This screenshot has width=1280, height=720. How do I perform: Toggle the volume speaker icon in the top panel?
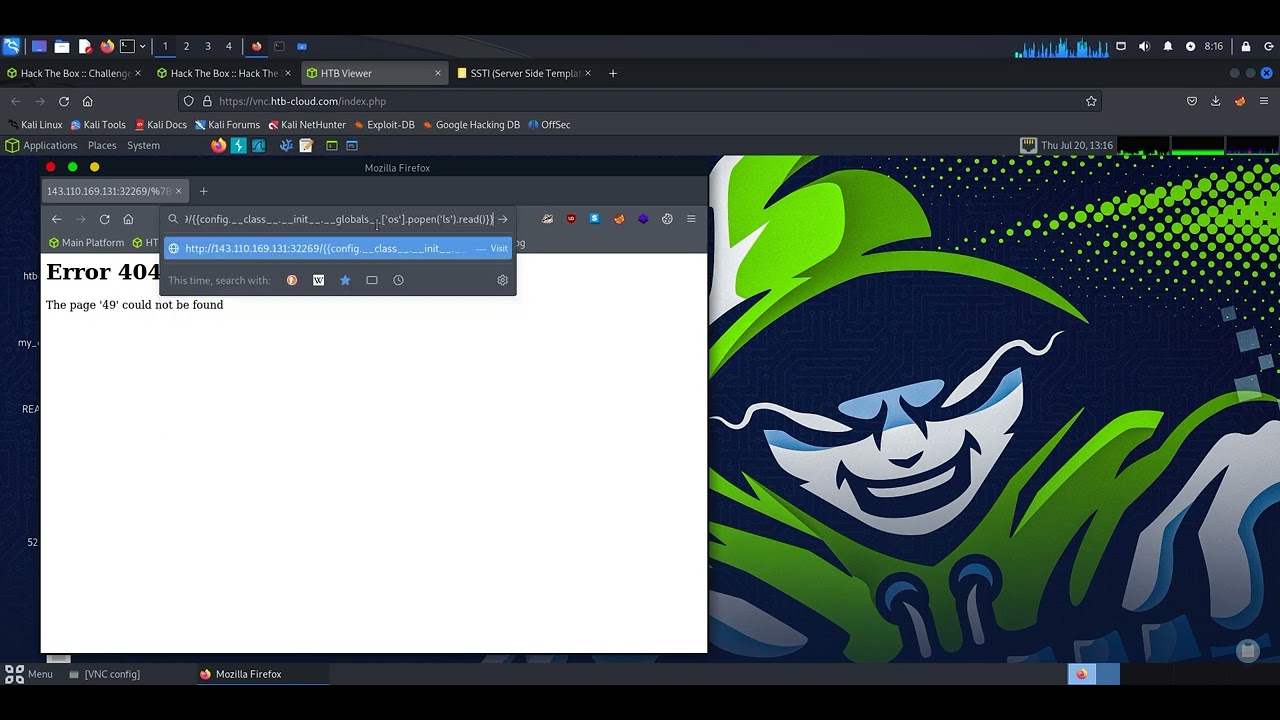point(1144,46)
